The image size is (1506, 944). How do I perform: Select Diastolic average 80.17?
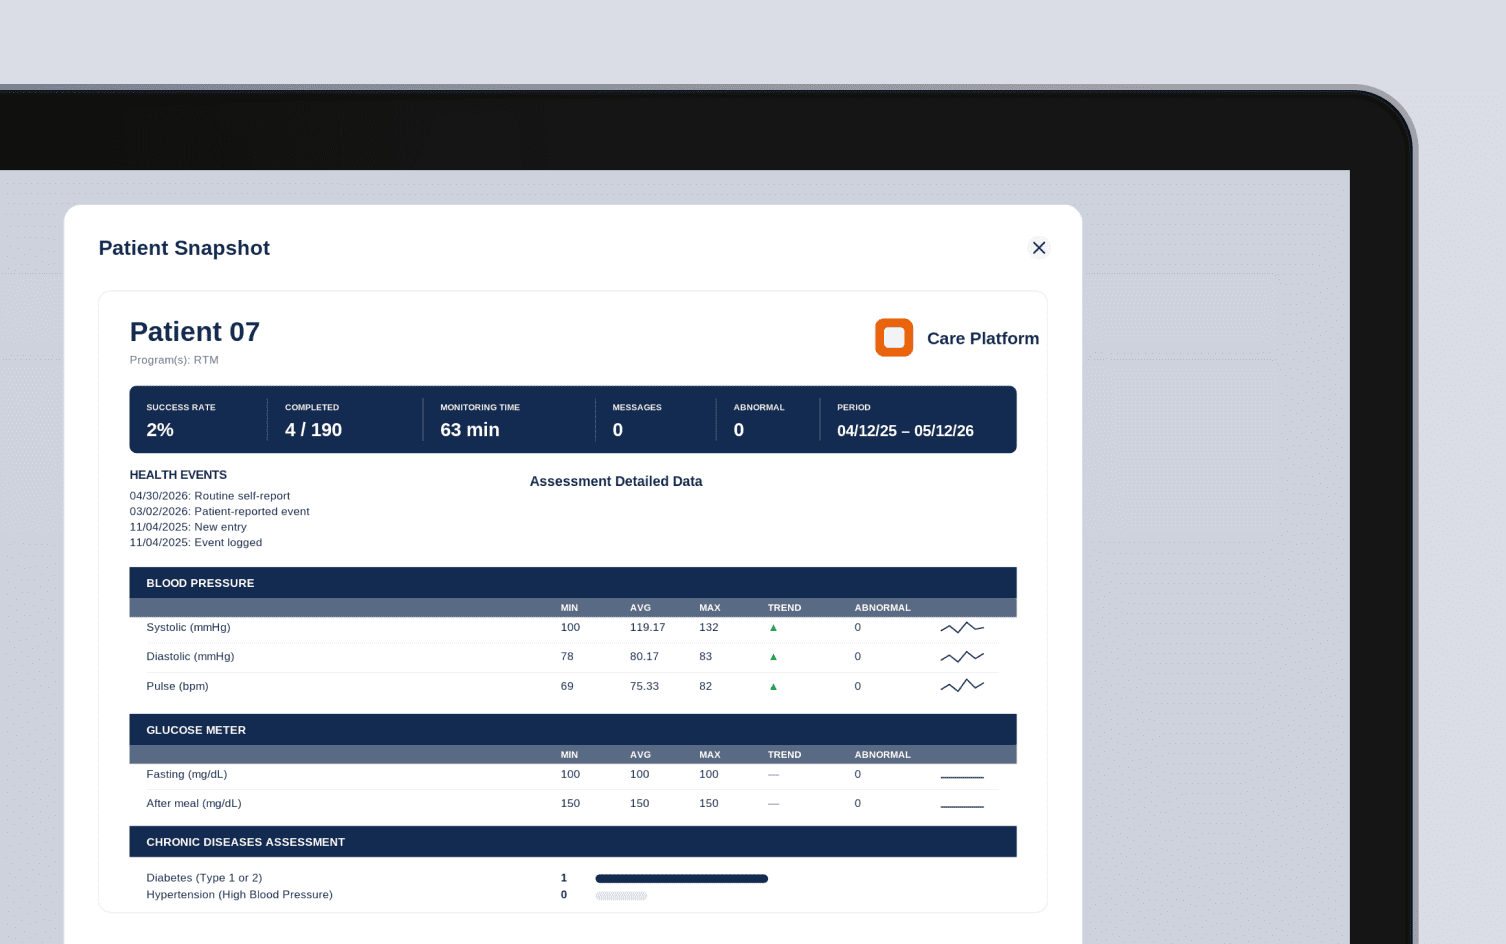[x=644, y=657]
